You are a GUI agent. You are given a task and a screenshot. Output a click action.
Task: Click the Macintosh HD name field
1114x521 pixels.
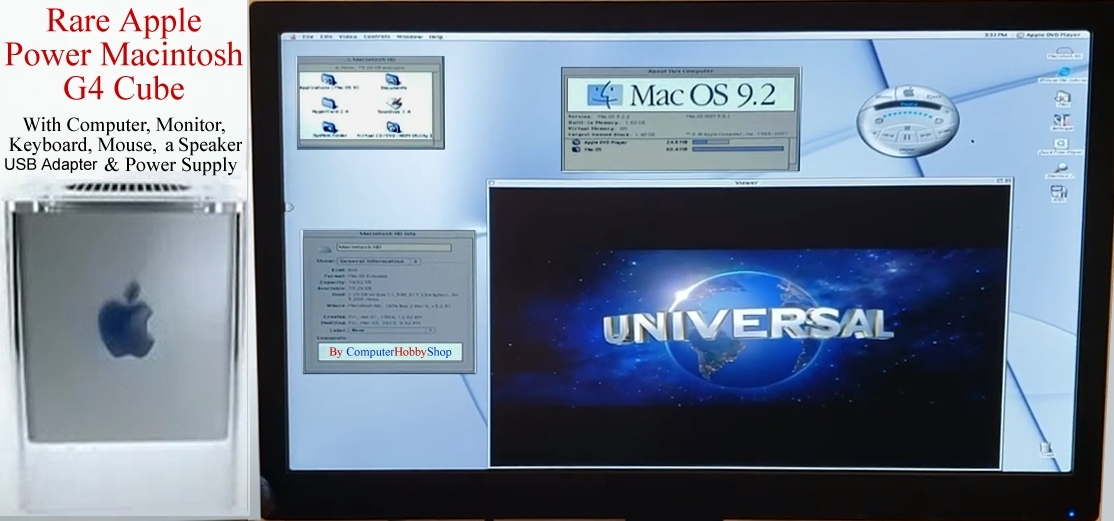tap(394, 247)
